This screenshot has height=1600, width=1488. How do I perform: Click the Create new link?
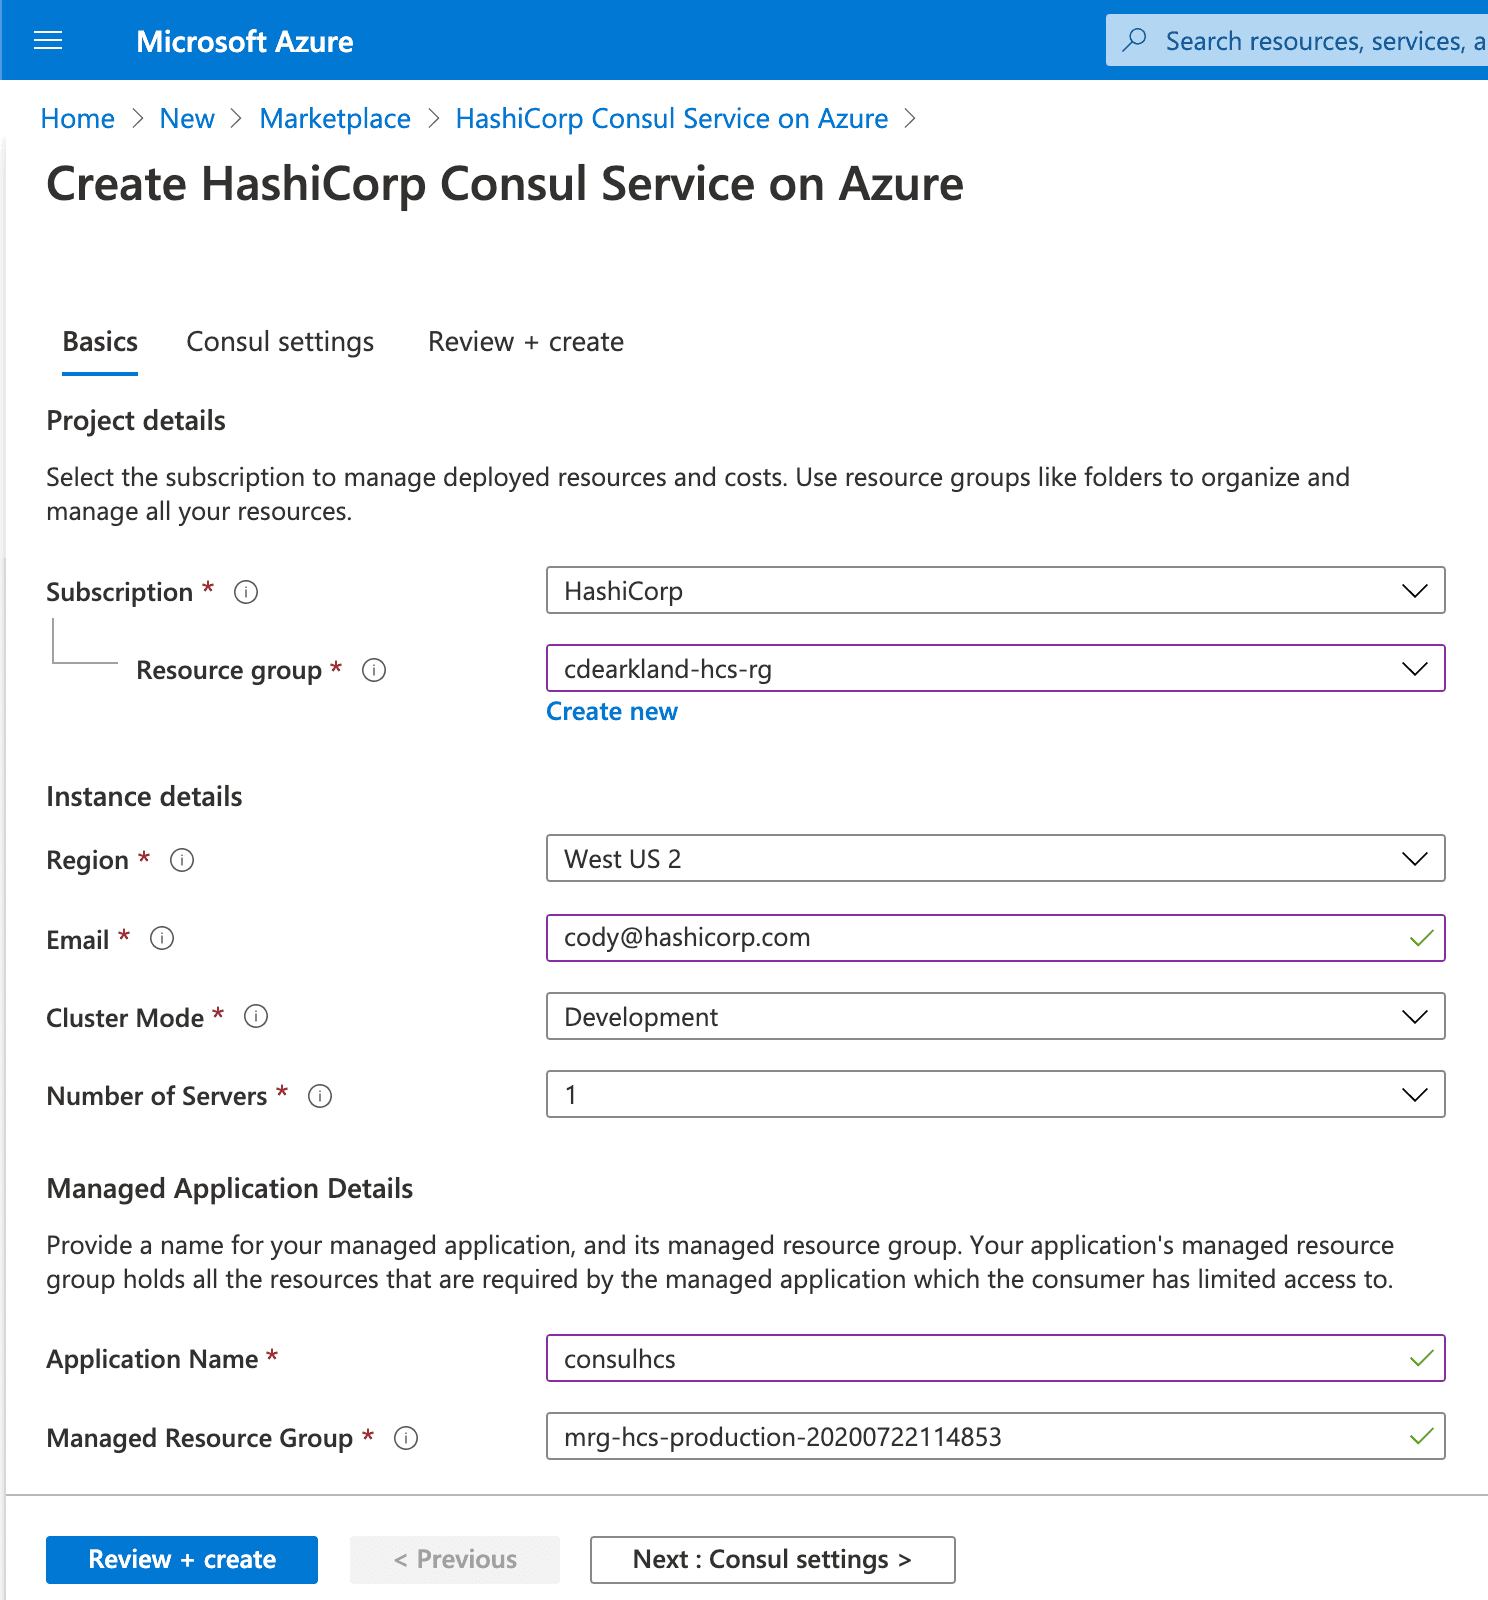[x=612, y=712]
